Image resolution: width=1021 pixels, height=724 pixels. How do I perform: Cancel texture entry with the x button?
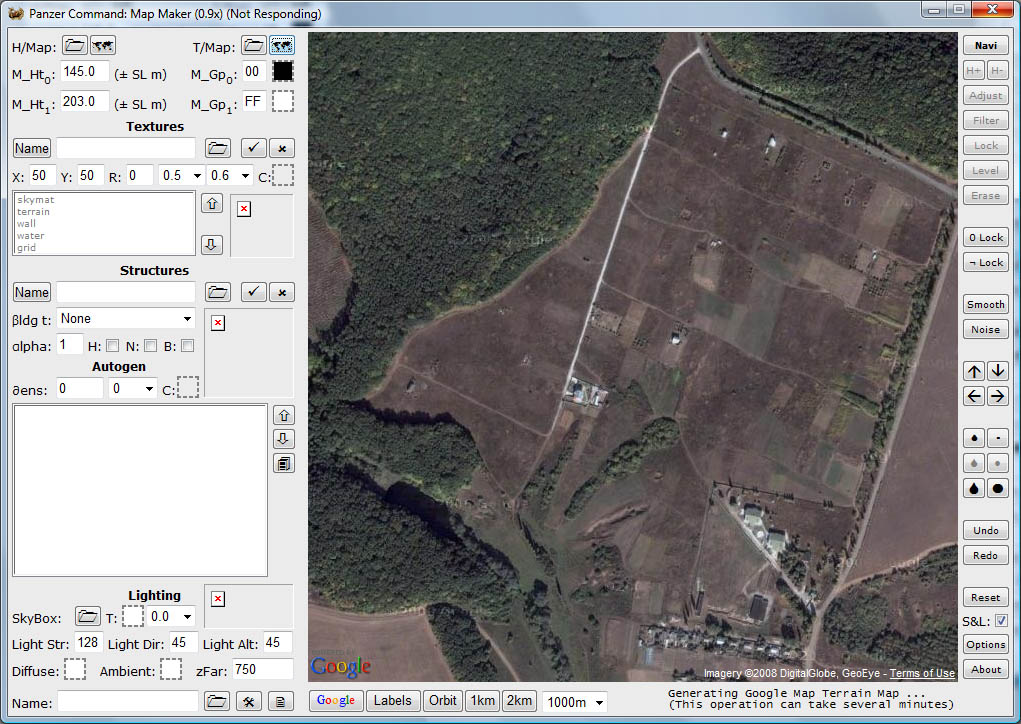(x=282, y=148)
